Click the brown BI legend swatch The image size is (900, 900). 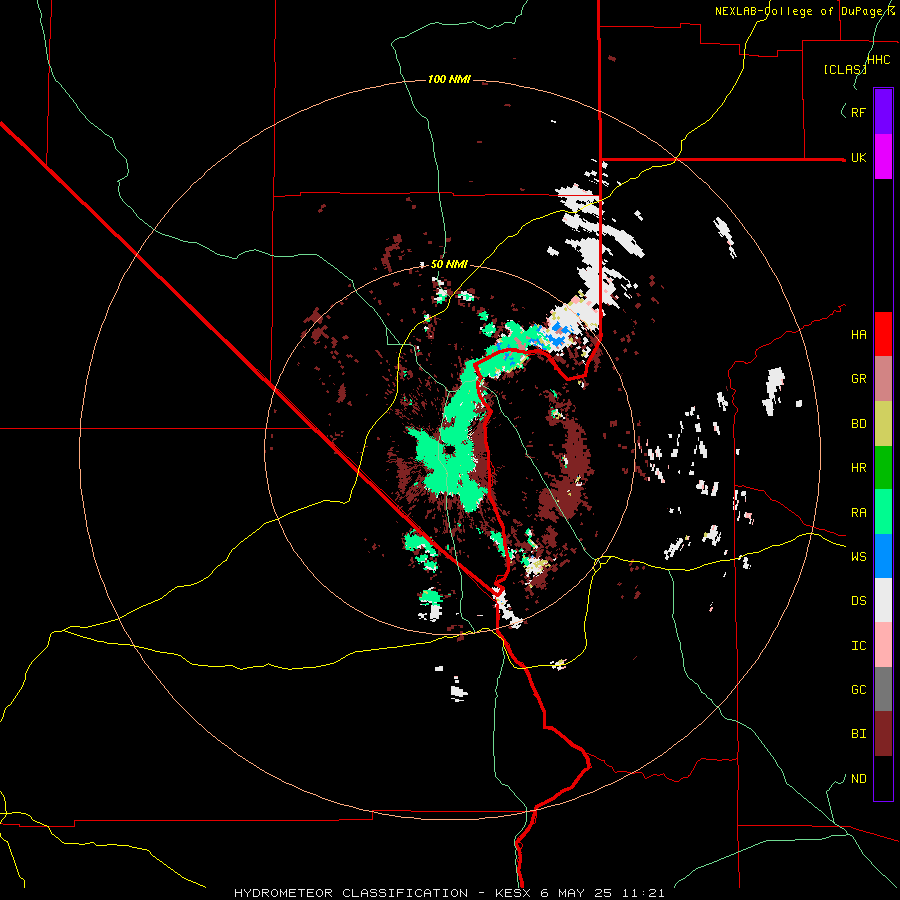pyautogui.click(x=883, y=734)
